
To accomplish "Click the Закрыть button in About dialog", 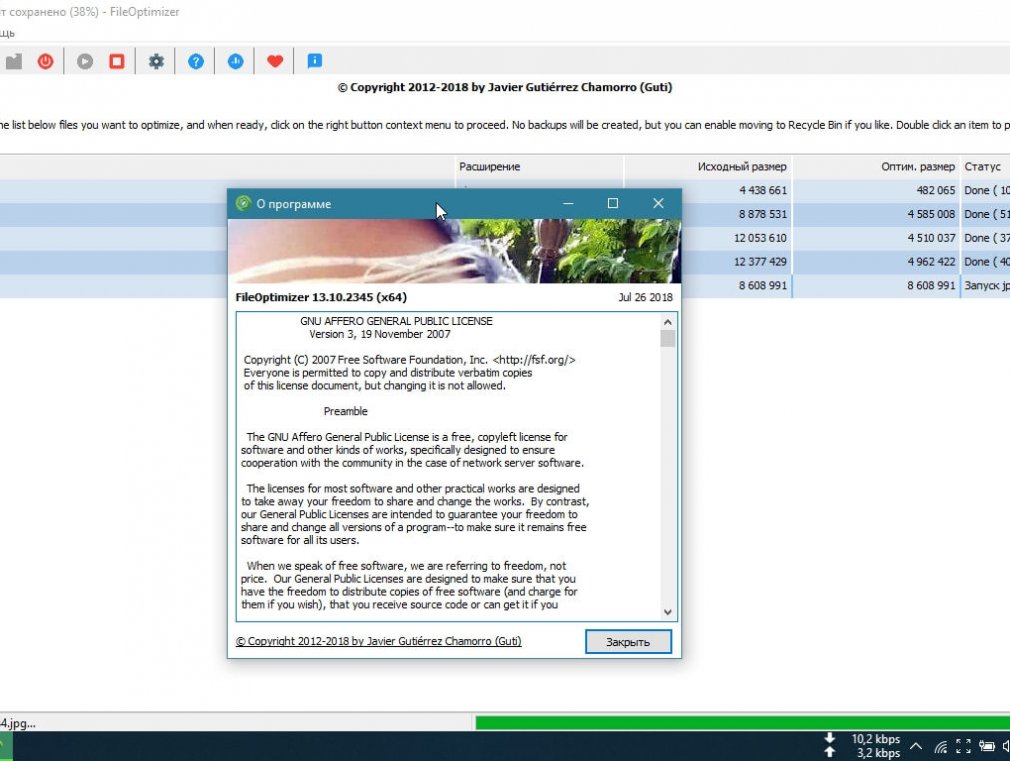I will coord(628,642).
